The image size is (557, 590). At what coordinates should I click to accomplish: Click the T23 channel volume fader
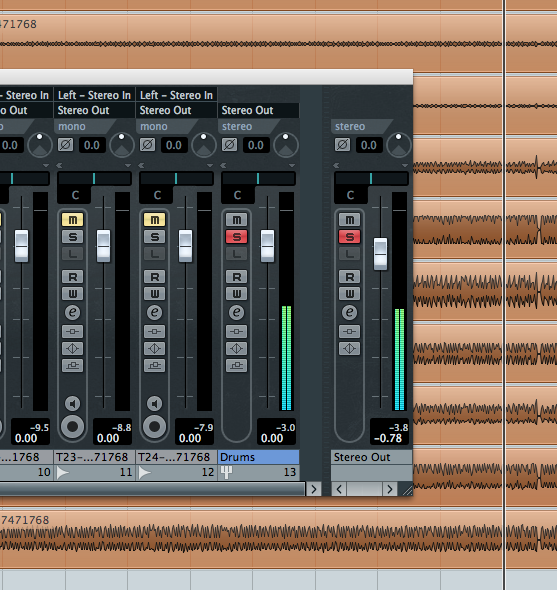[103, 246]
